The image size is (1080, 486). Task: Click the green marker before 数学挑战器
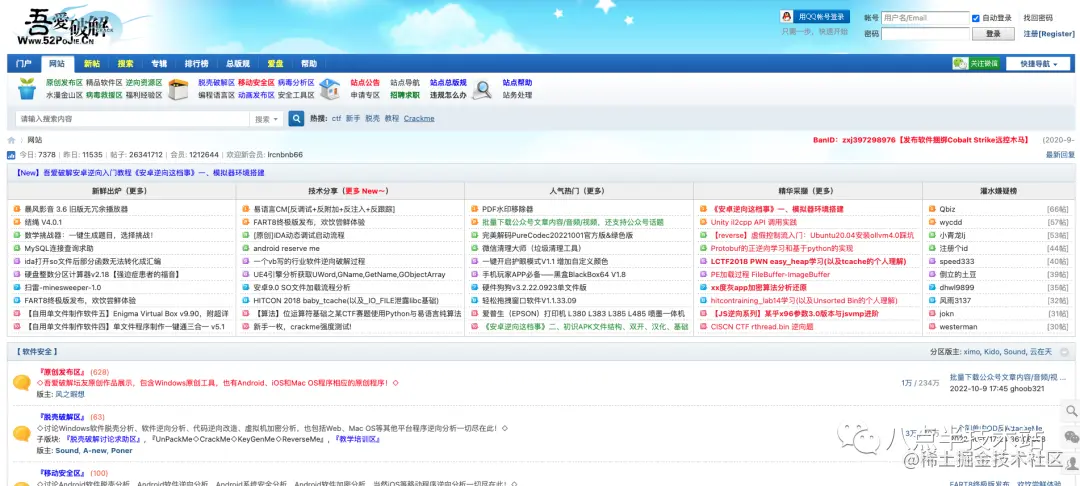coord(17,235)
